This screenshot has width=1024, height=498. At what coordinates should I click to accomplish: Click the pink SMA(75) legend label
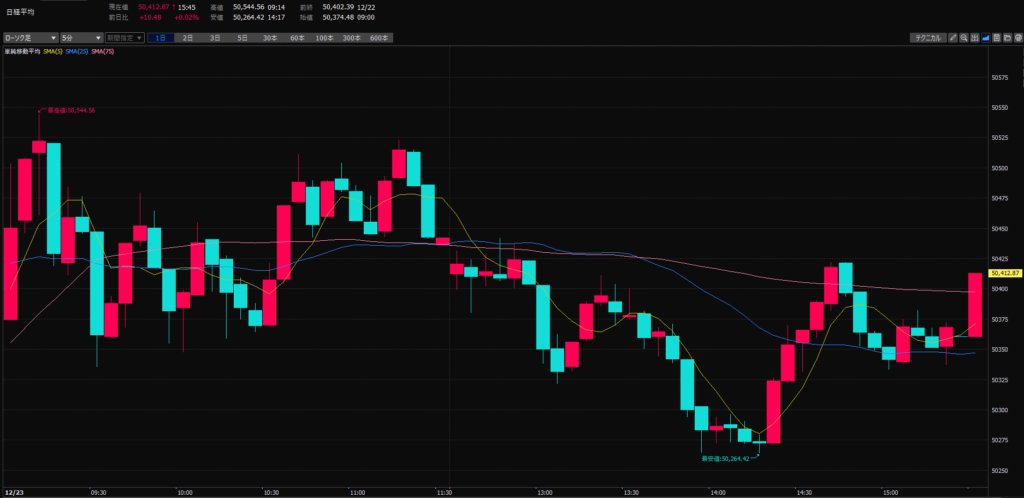tap(102, 50)
